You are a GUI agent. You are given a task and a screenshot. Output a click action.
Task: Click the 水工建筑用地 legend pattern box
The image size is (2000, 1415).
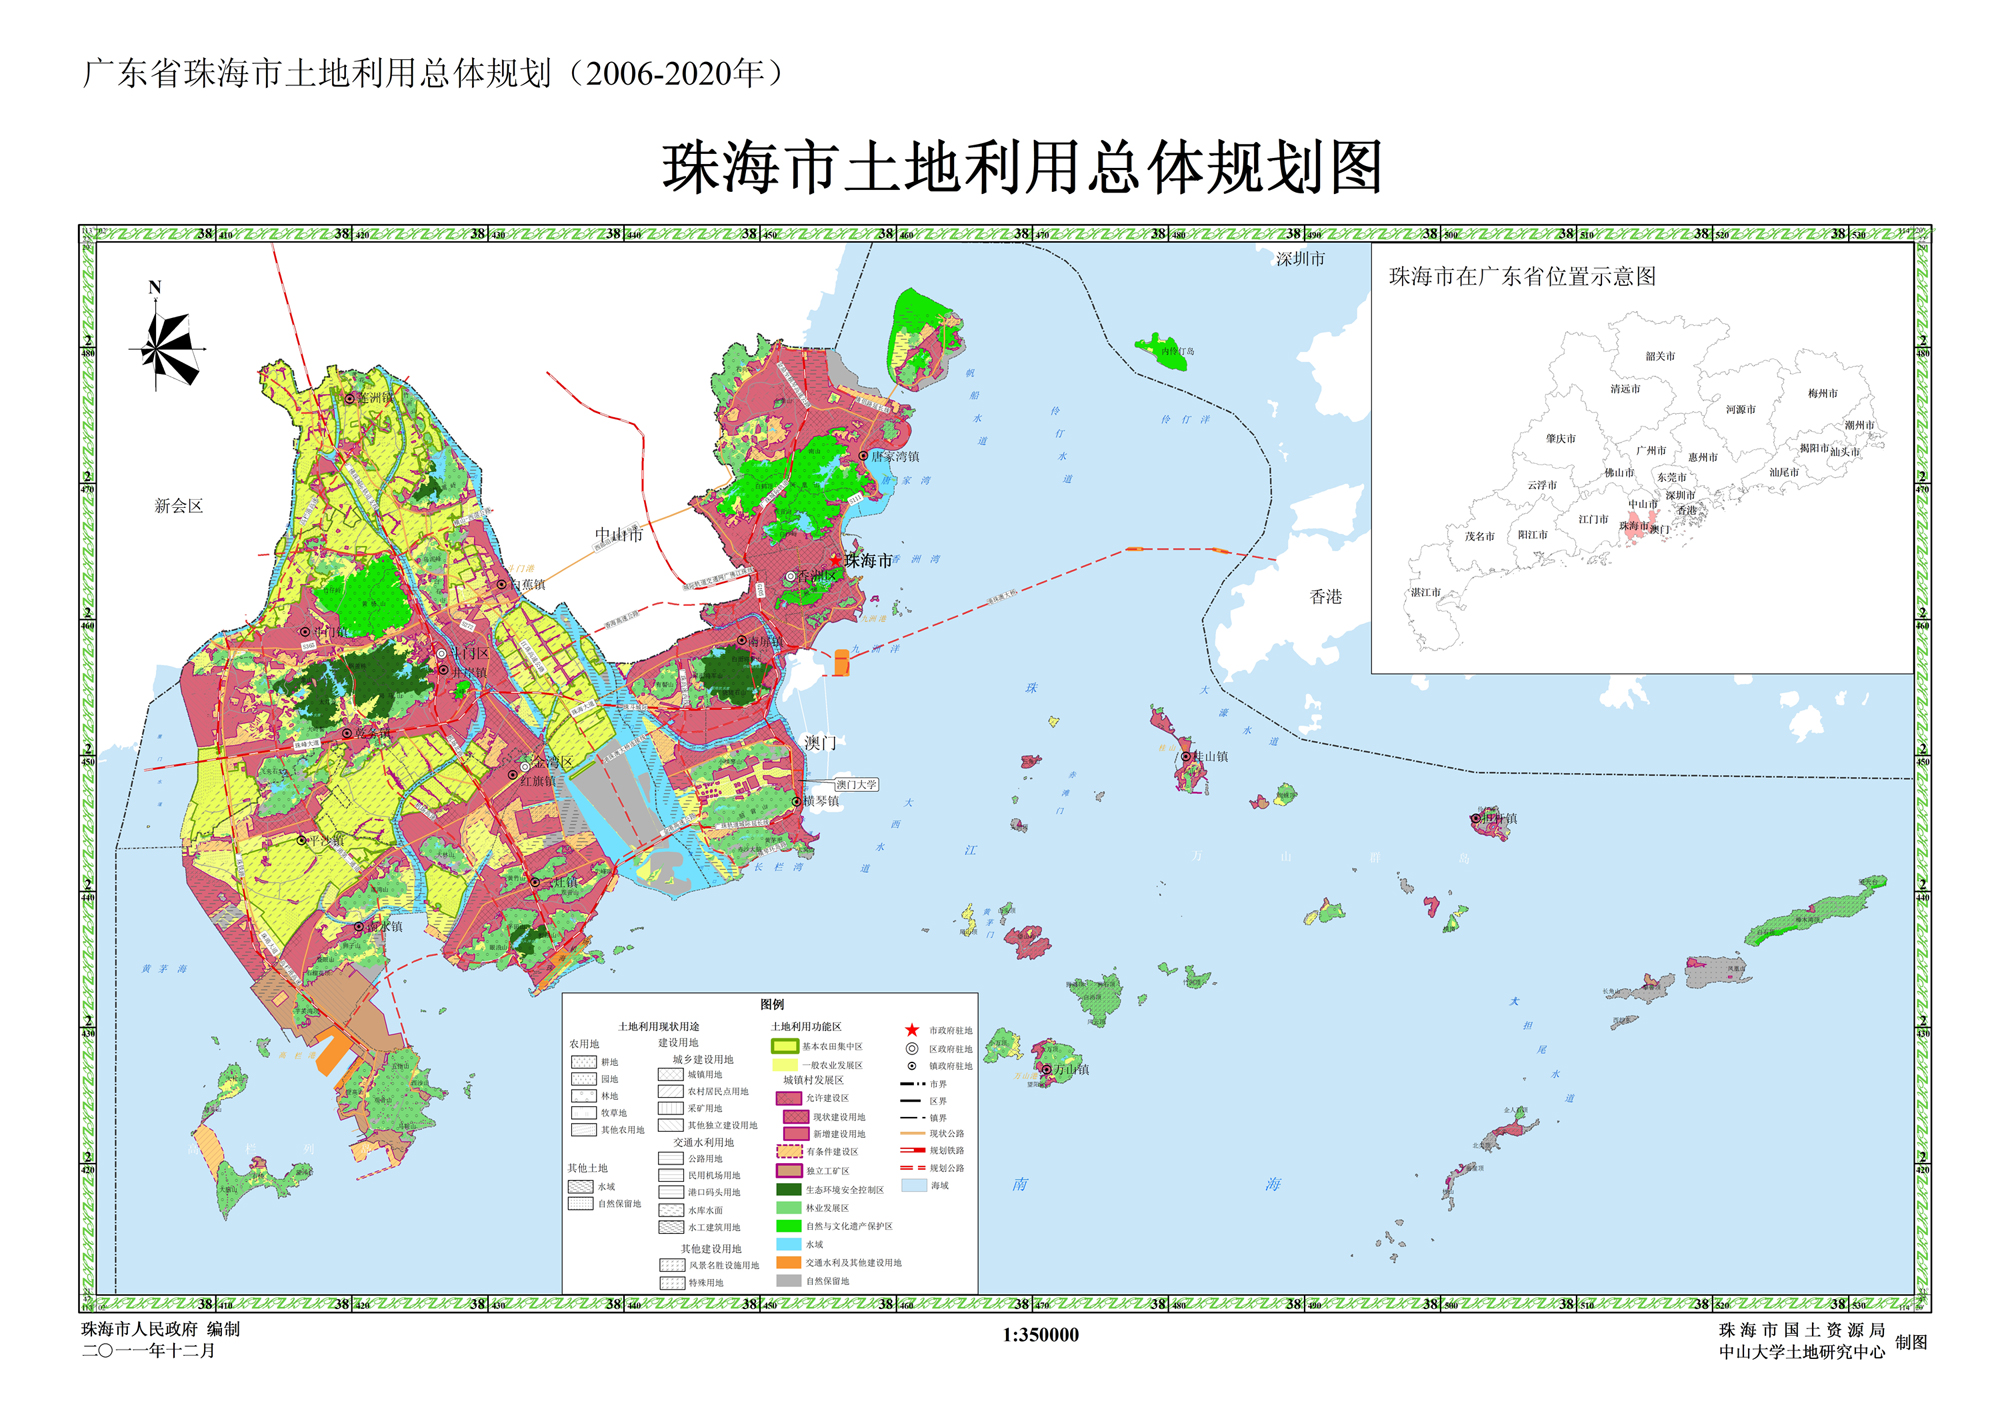[671, 1227]
